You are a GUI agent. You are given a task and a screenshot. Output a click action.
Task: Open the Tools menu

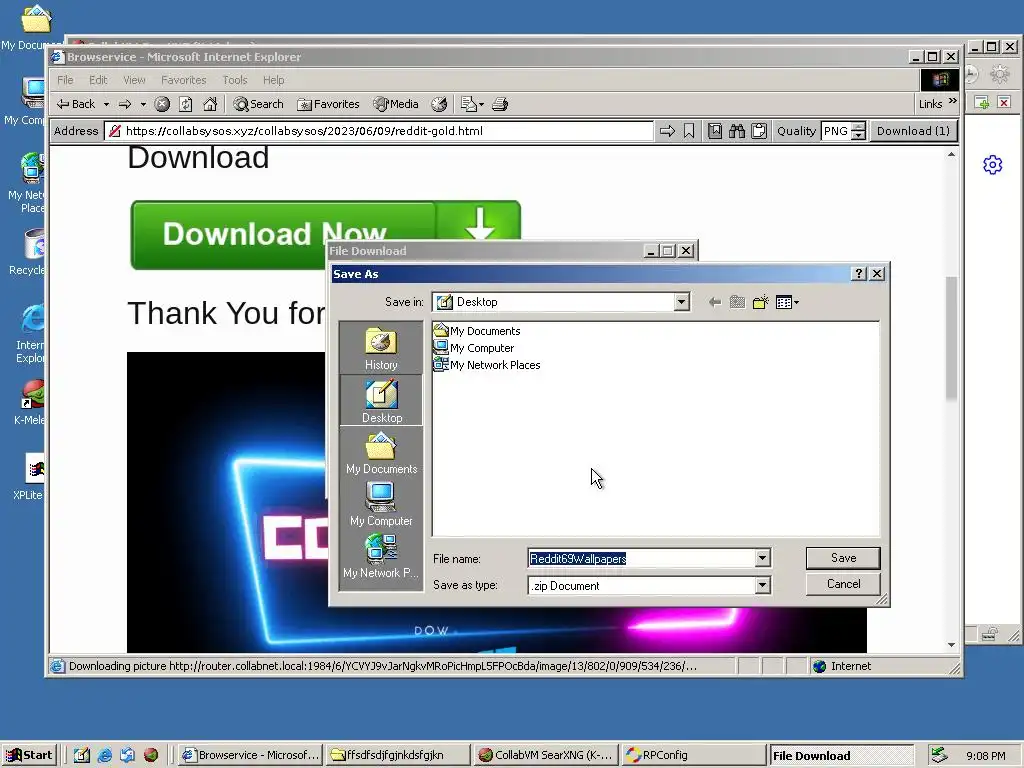pyautogui.click(x=235, y=80)
